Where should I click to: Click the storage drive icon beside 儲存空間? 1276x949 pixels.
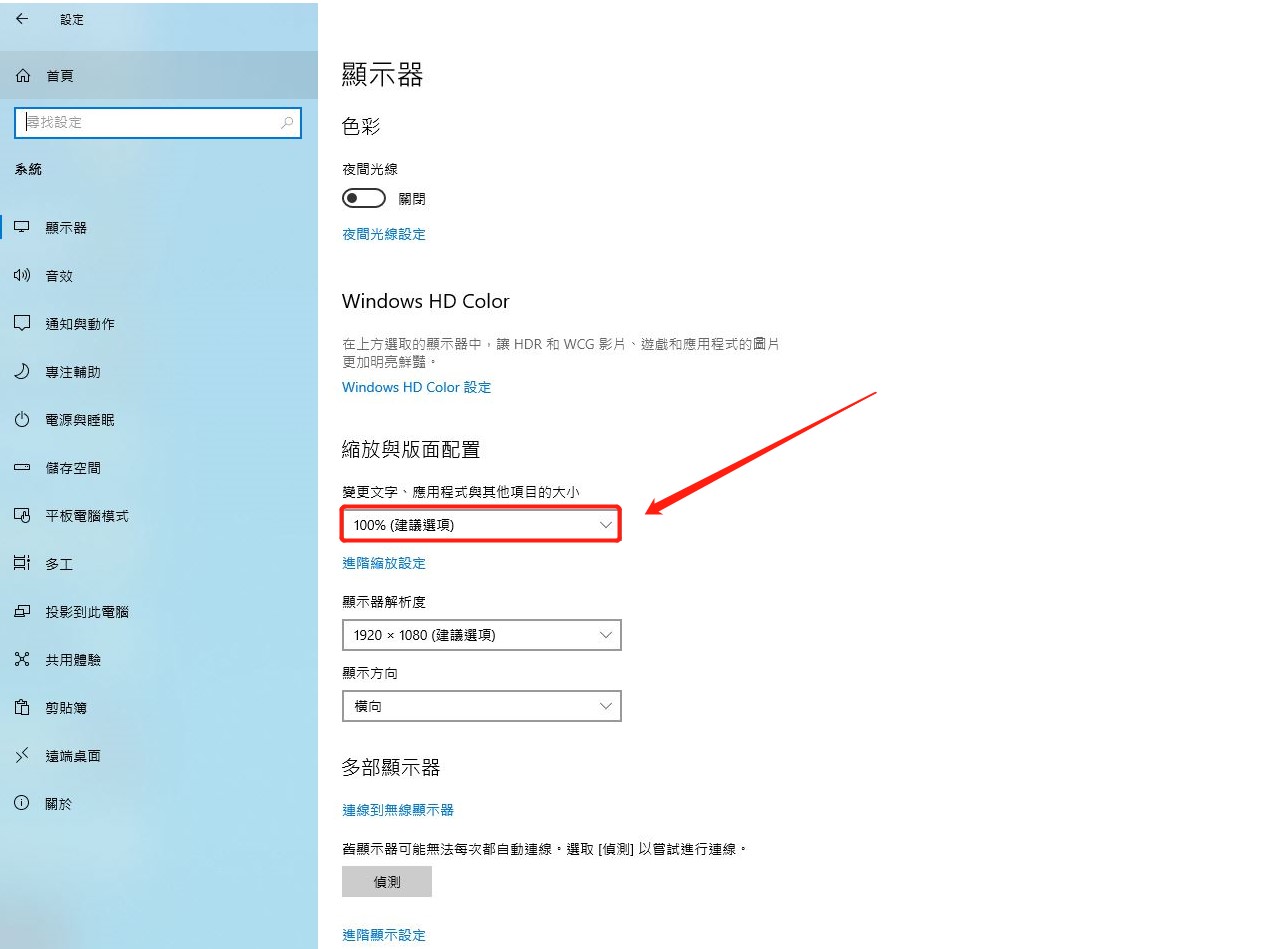(22, 468)
